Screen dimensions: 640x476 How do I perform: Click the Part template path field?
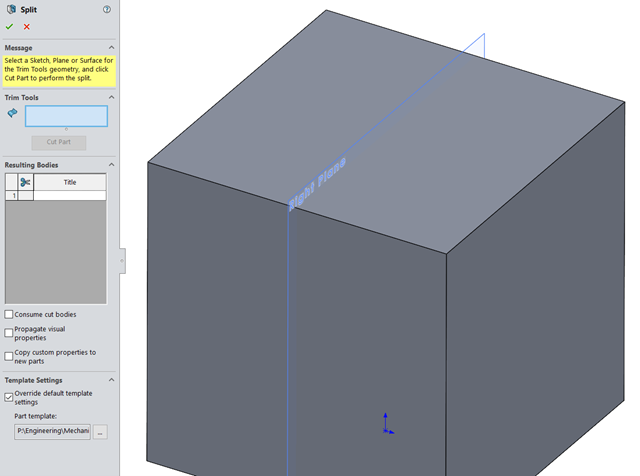click(52, 432)
